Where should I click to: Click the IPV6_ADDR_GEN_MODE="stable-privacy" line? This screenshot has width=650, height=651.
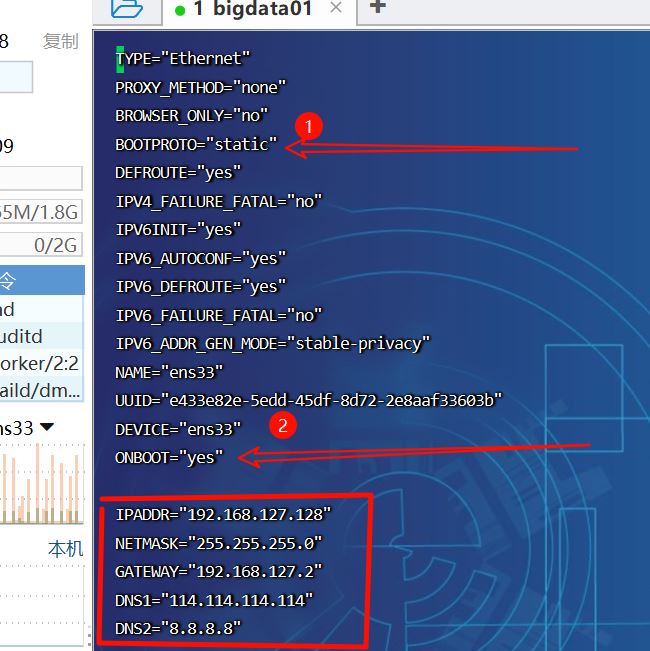point(273,344)
